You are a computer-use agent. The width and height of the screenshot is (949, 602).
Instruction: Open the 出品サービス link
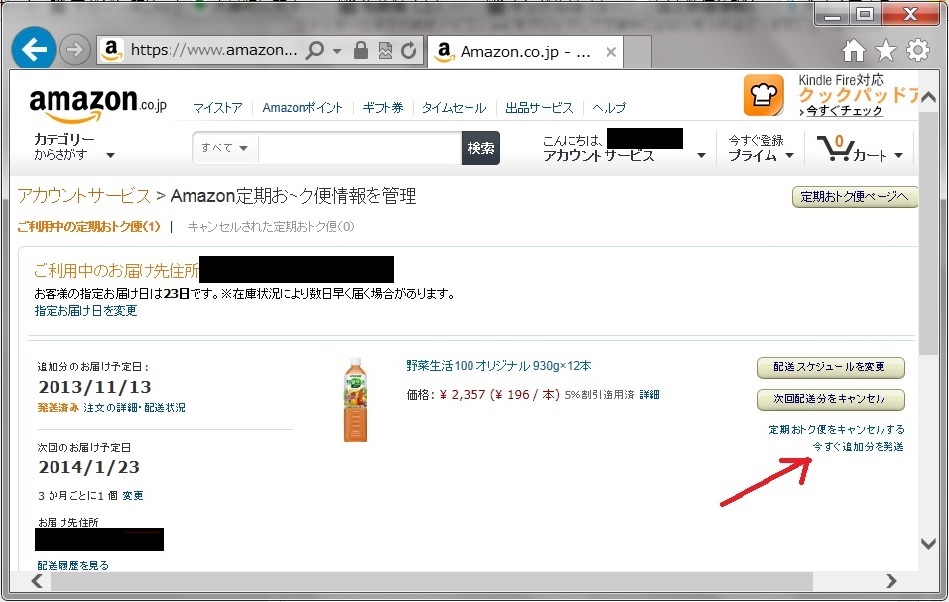[x=539, y=108]
